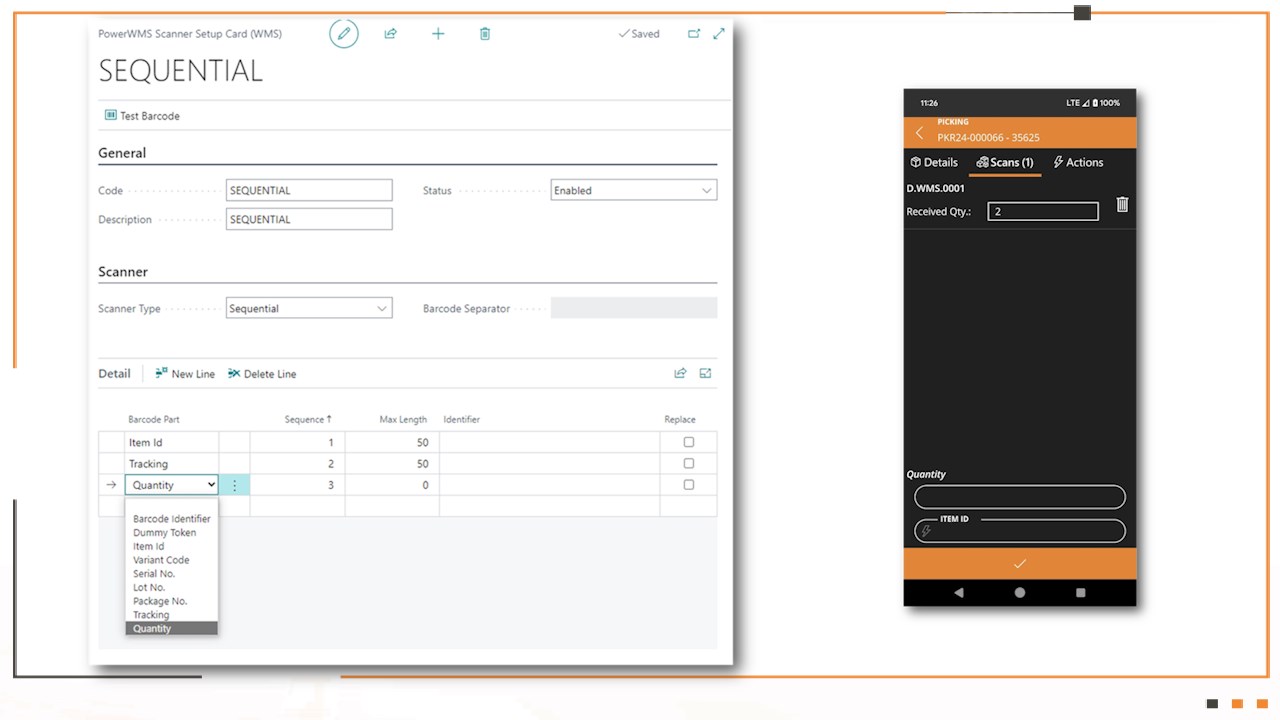The image size is (1280, 720).
Task: Click the Quantity input in phone app
Action: pos(1020,497)
